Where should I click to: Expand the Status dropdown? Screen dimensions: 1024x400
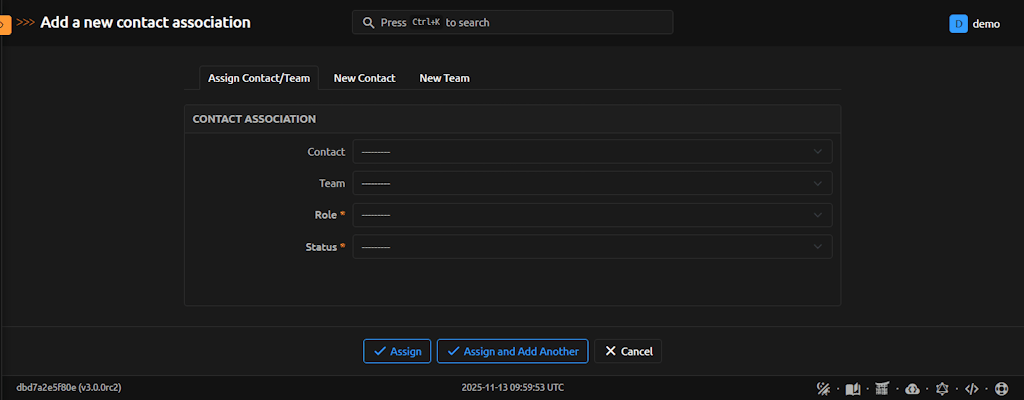pos(592,247)
